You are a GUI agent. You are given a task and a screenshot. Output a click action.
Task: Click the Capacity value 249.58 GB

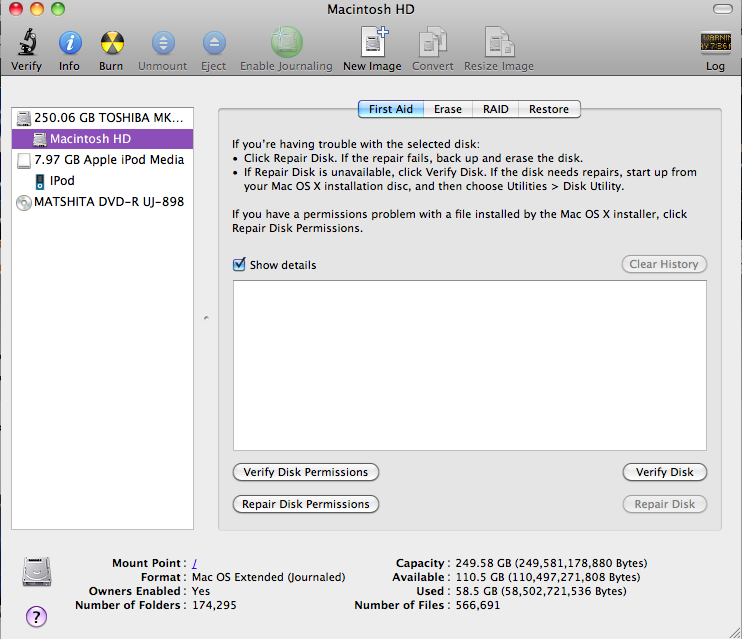(551, 563)
